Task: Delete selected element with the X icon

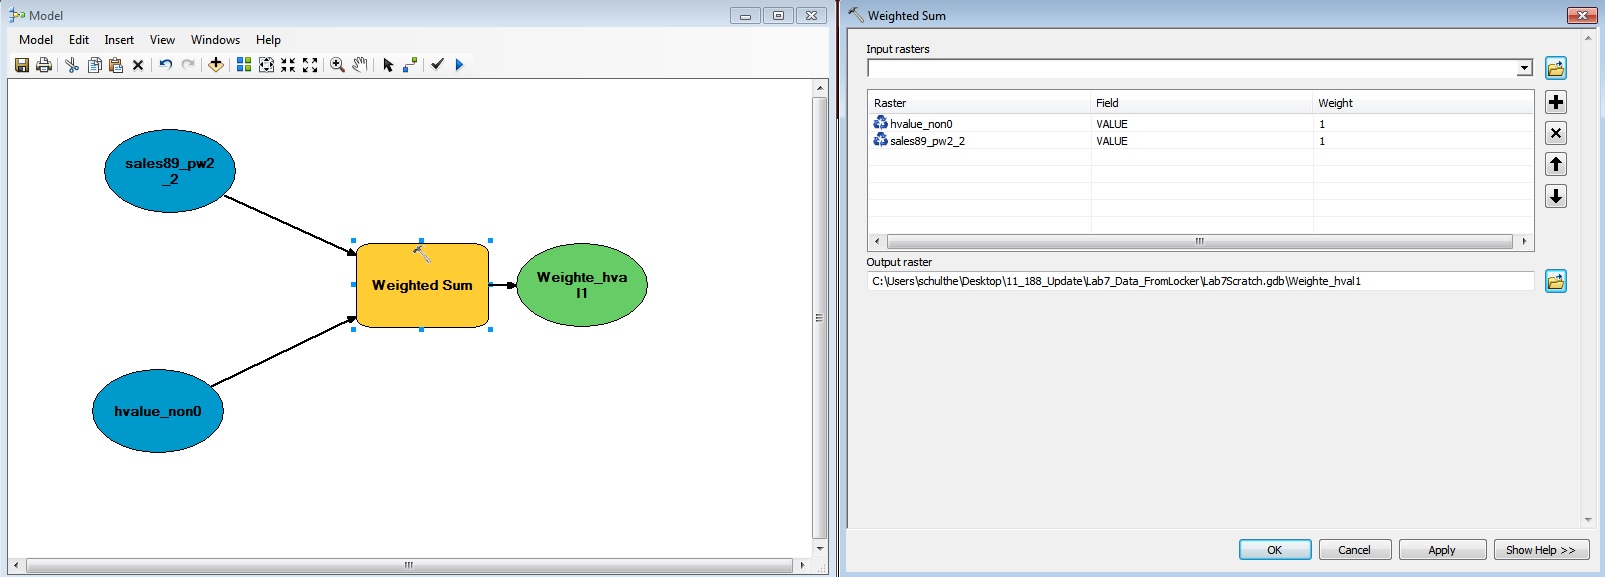Action: pyautogui.click(x=138, y=65)
